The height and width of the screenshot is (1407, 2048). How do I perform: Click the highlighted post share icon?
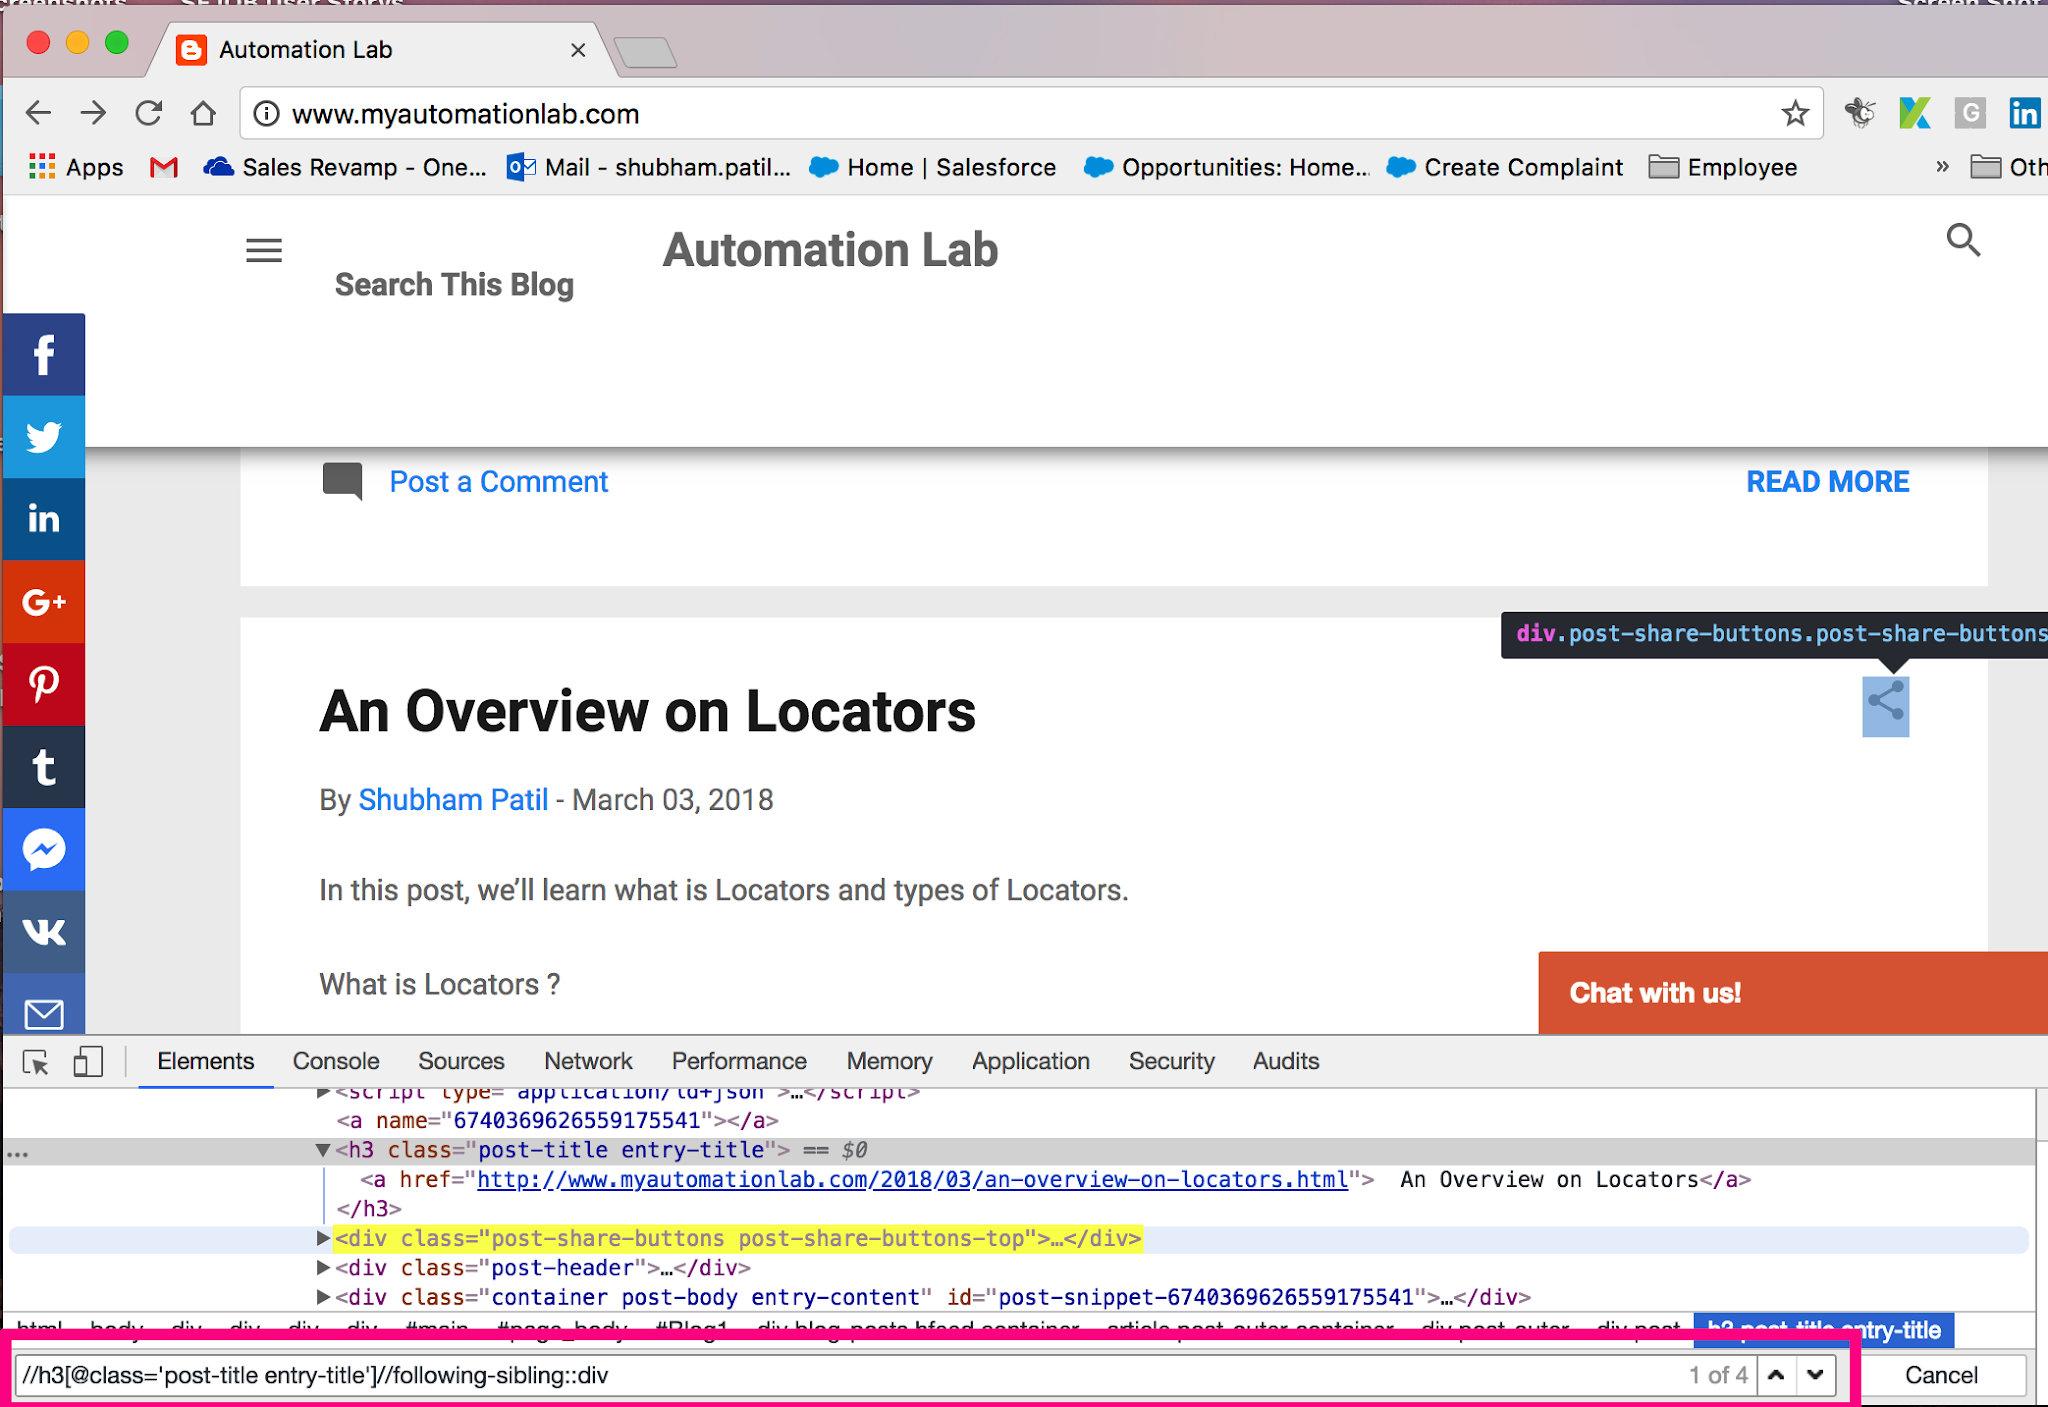[x=1884, y=707]
